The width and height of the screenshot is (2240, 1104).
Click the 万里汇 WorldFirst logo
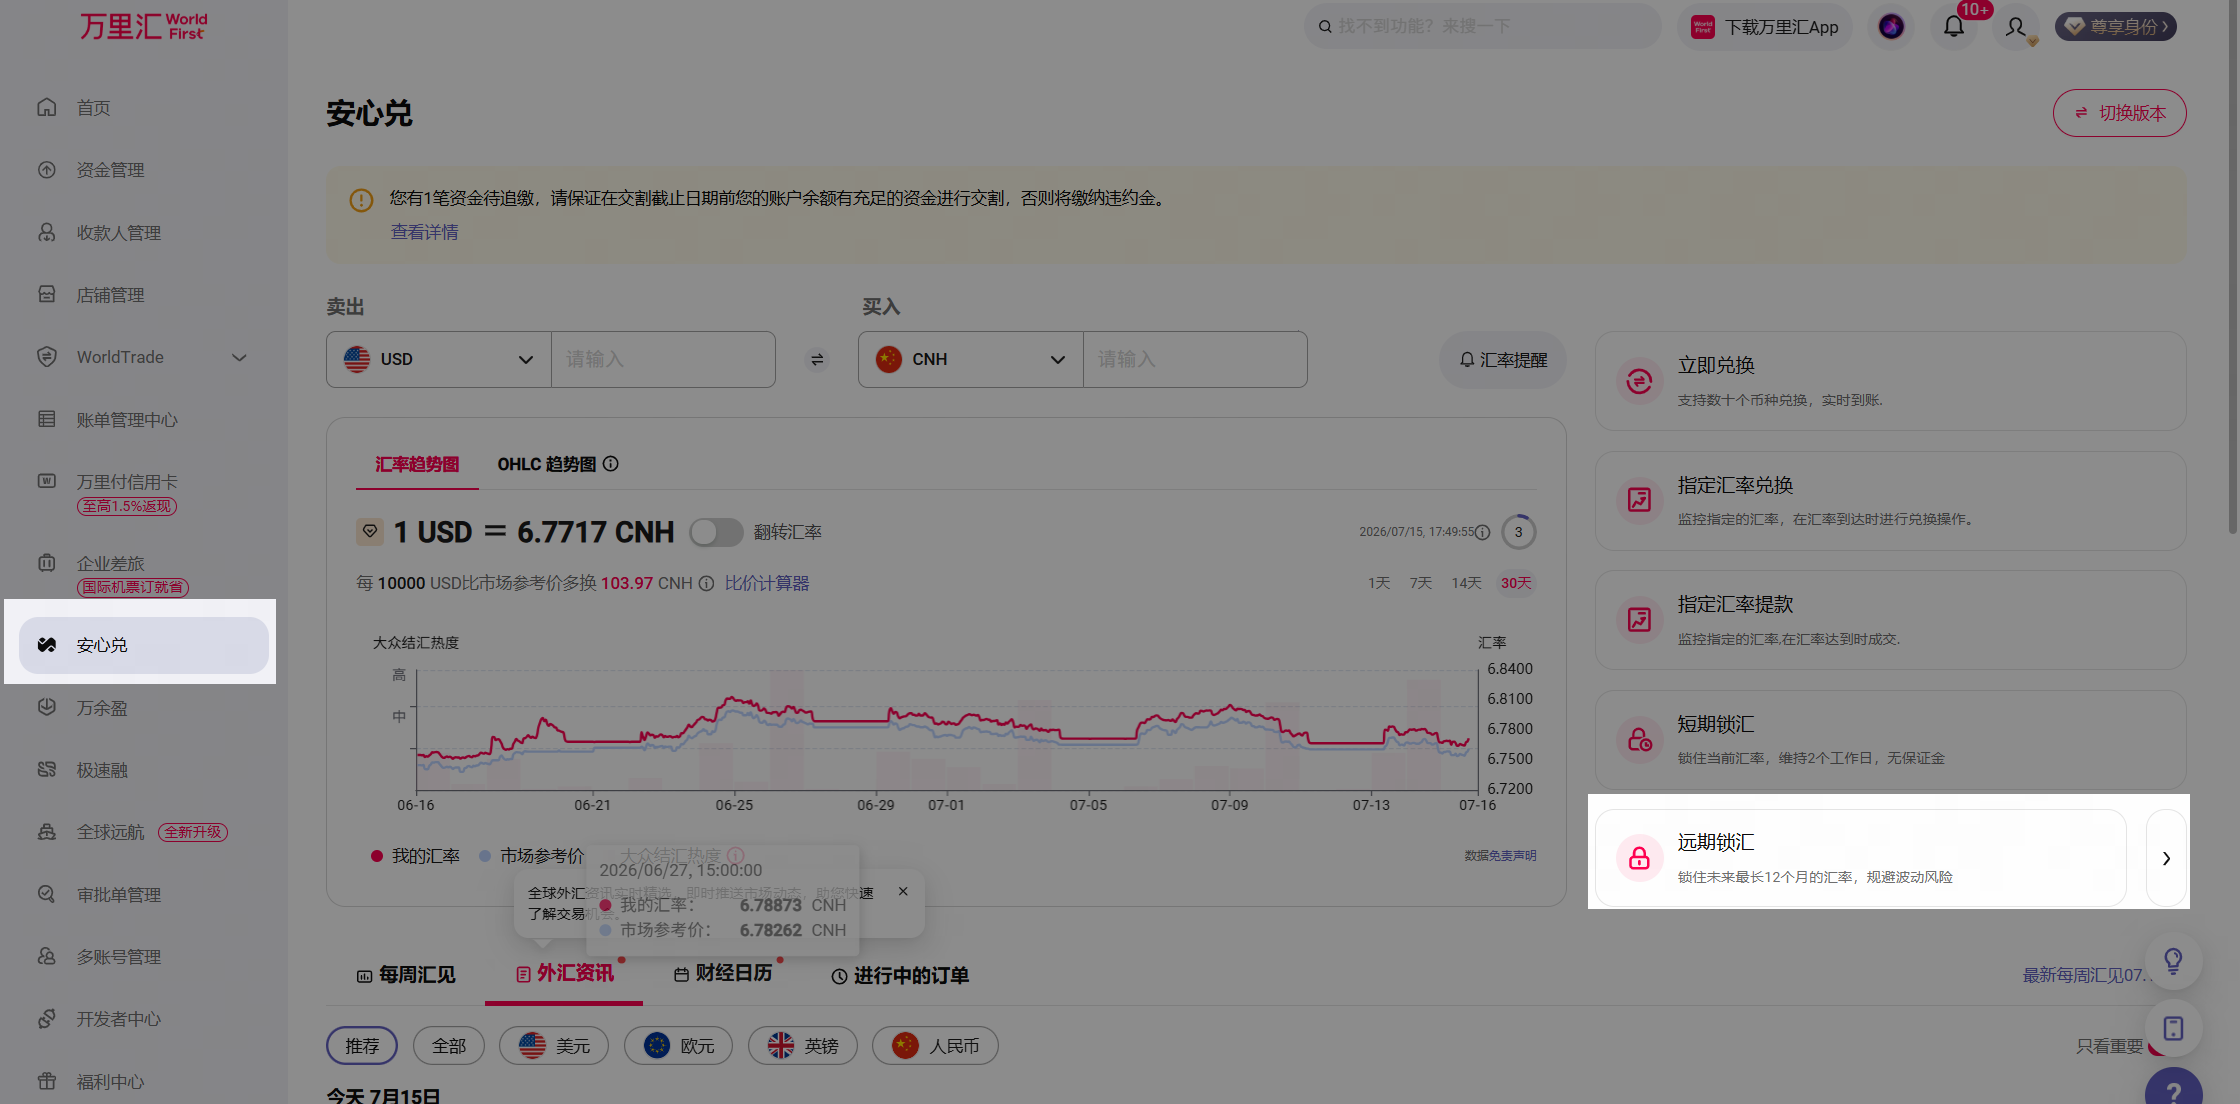pos(143,26)
